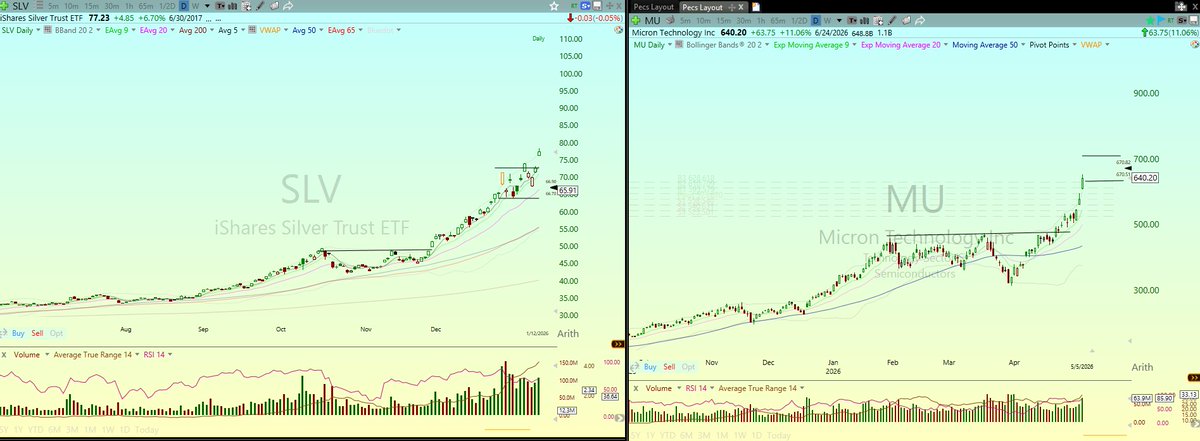
Task: Click the Buy button in SLV chart
Action: pos(18,333)
